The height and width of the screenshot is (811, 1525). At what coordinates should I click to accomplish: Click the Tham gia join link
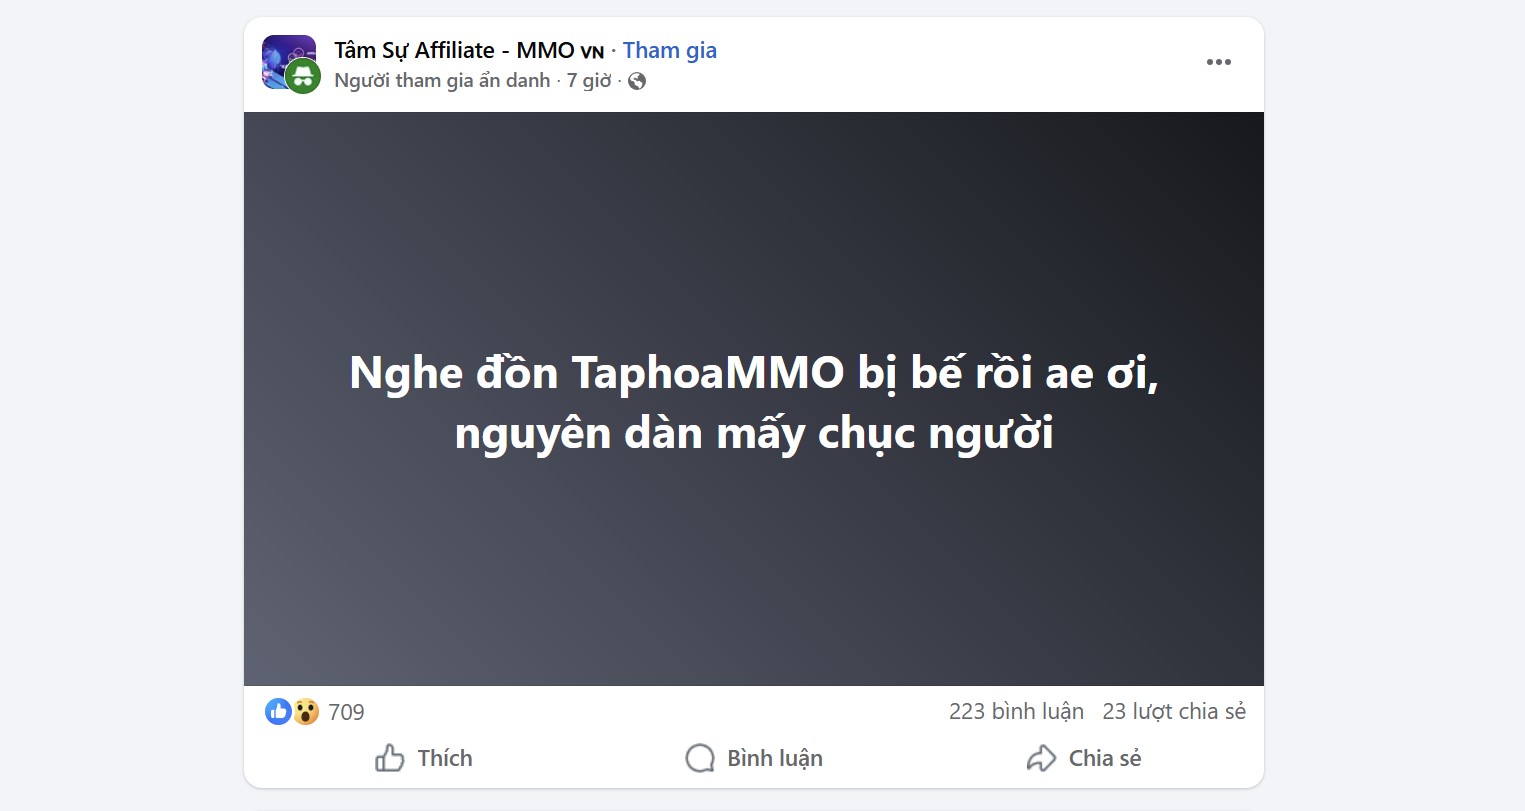coord(669,49)
